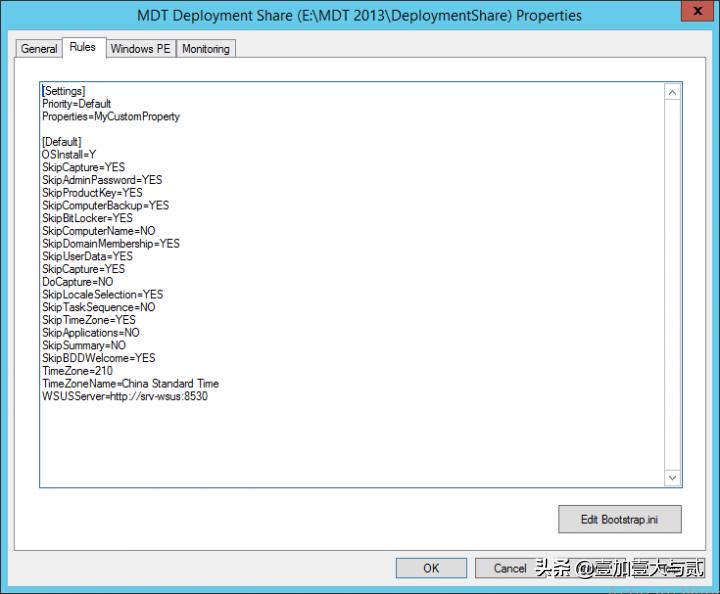Screen dimensions: 720x594
Task: Select the Rules tab
Action: point(83,47)
